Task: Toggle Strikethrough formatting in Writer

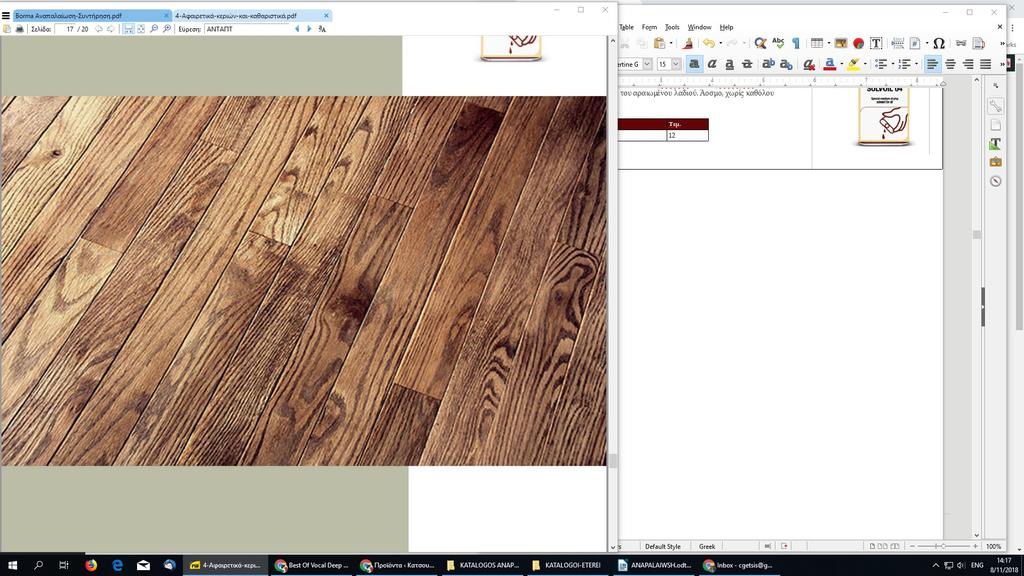Action: 747,64
